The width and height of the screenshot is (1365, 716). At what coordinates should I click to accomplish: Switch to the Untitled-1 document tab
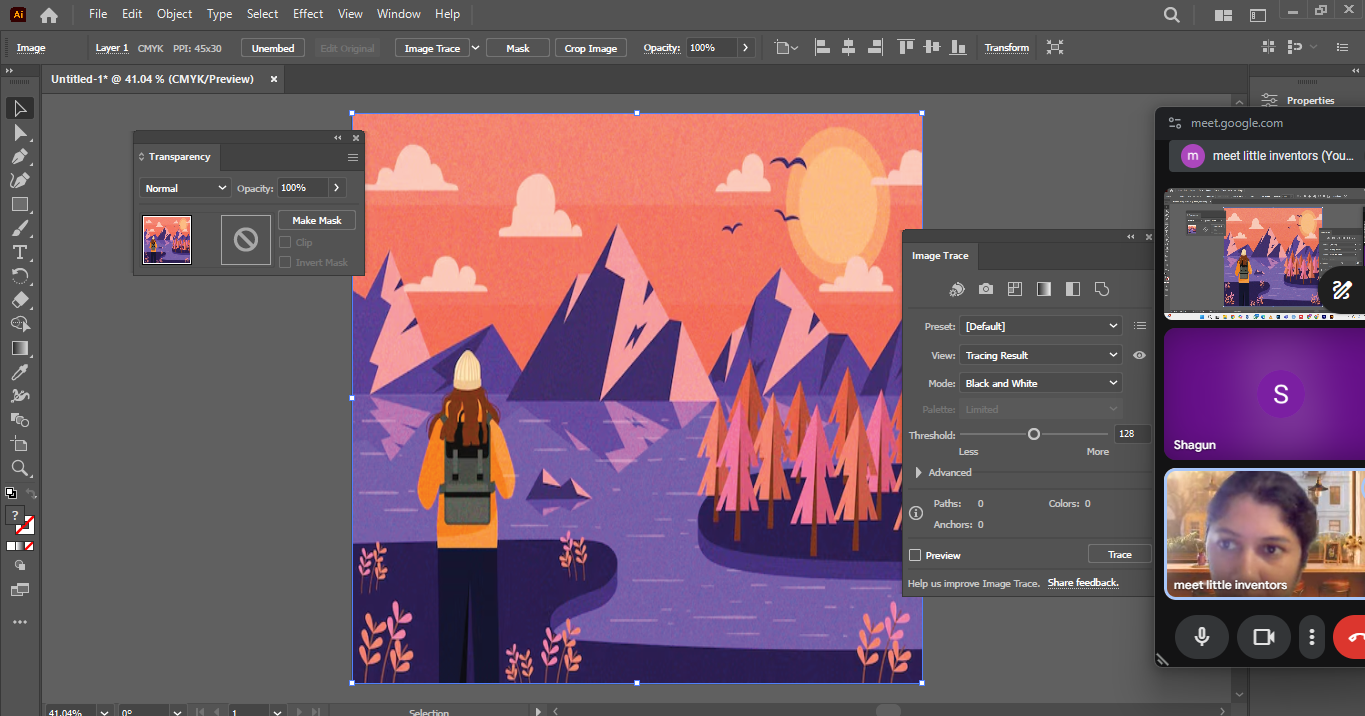pos(152,79)
